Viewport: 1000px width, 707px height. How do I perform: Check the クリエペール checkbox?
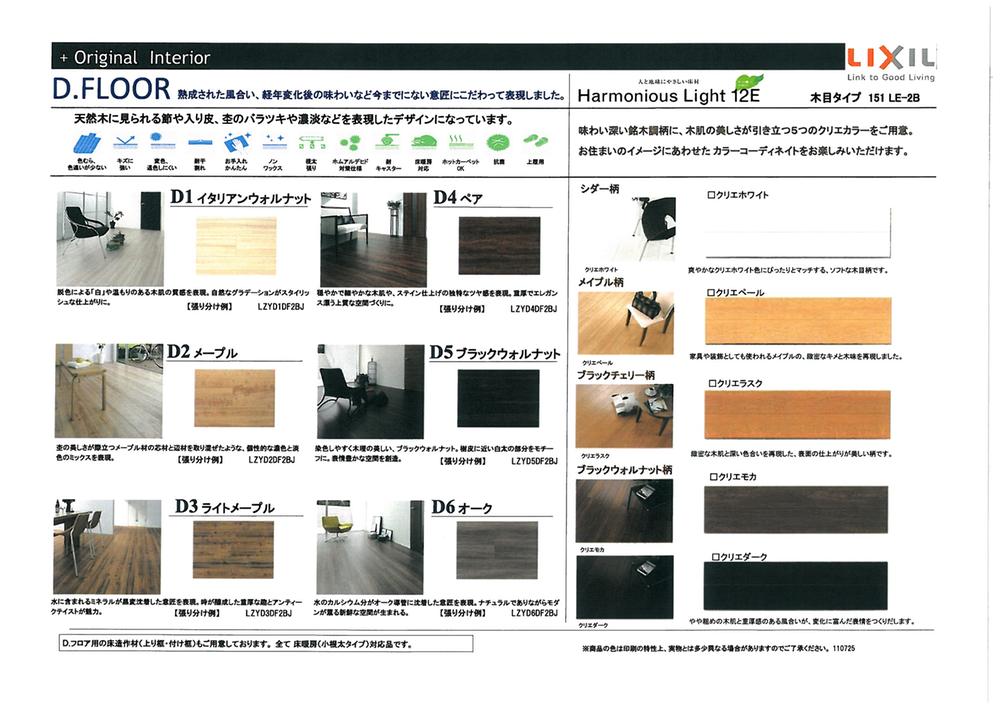tap(710, 292)
